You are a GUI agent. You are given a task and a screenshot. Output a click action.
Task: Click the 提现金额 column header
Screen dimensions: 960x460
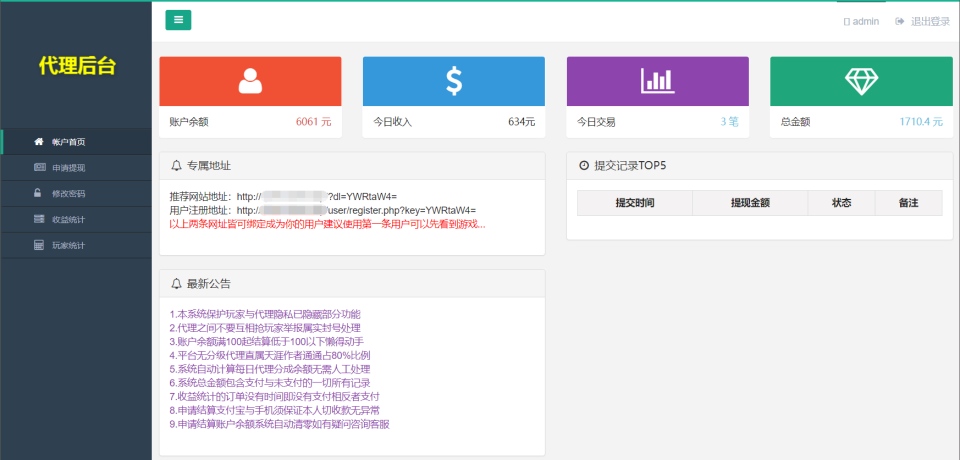[x=750, y=203]
